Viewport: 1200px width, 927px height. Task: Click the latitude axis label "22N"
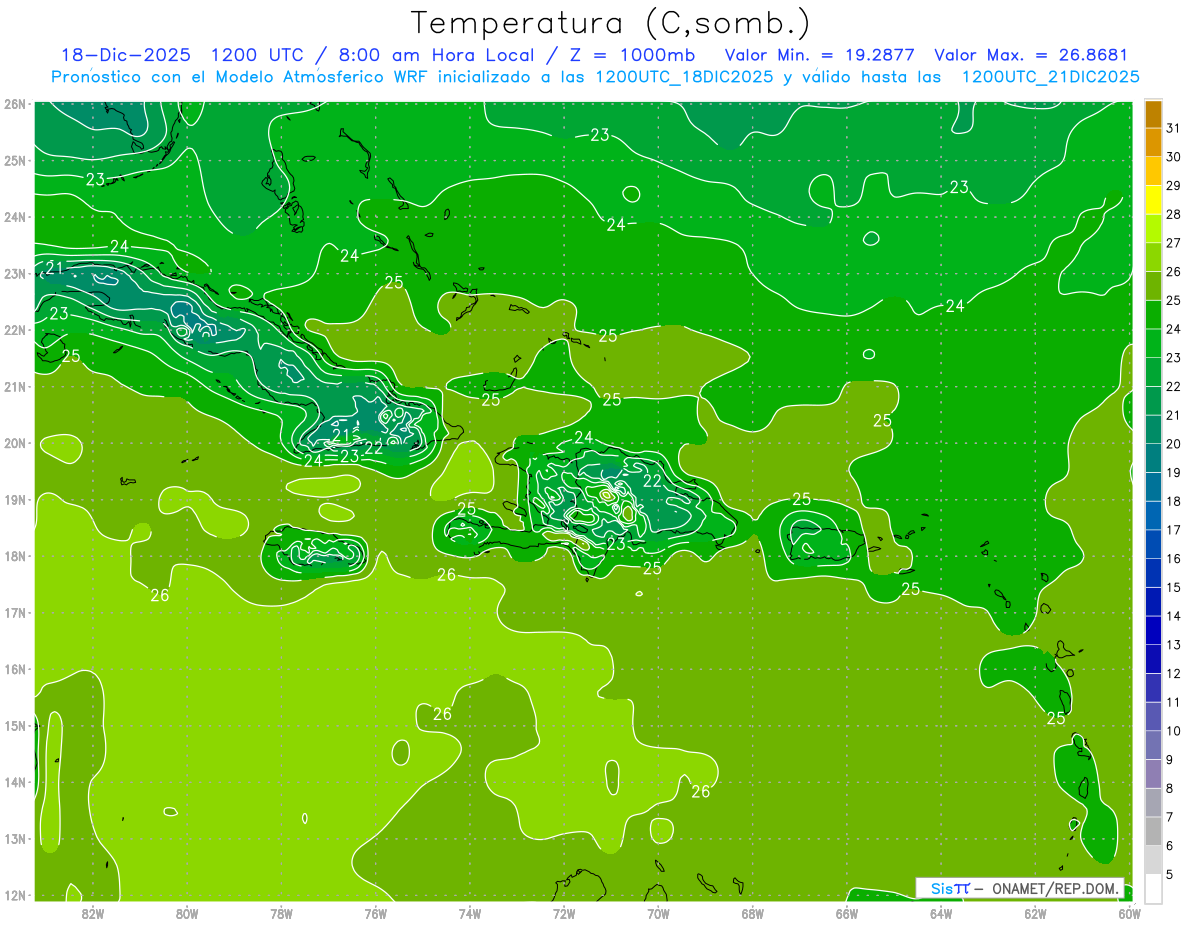pos(15,330)
